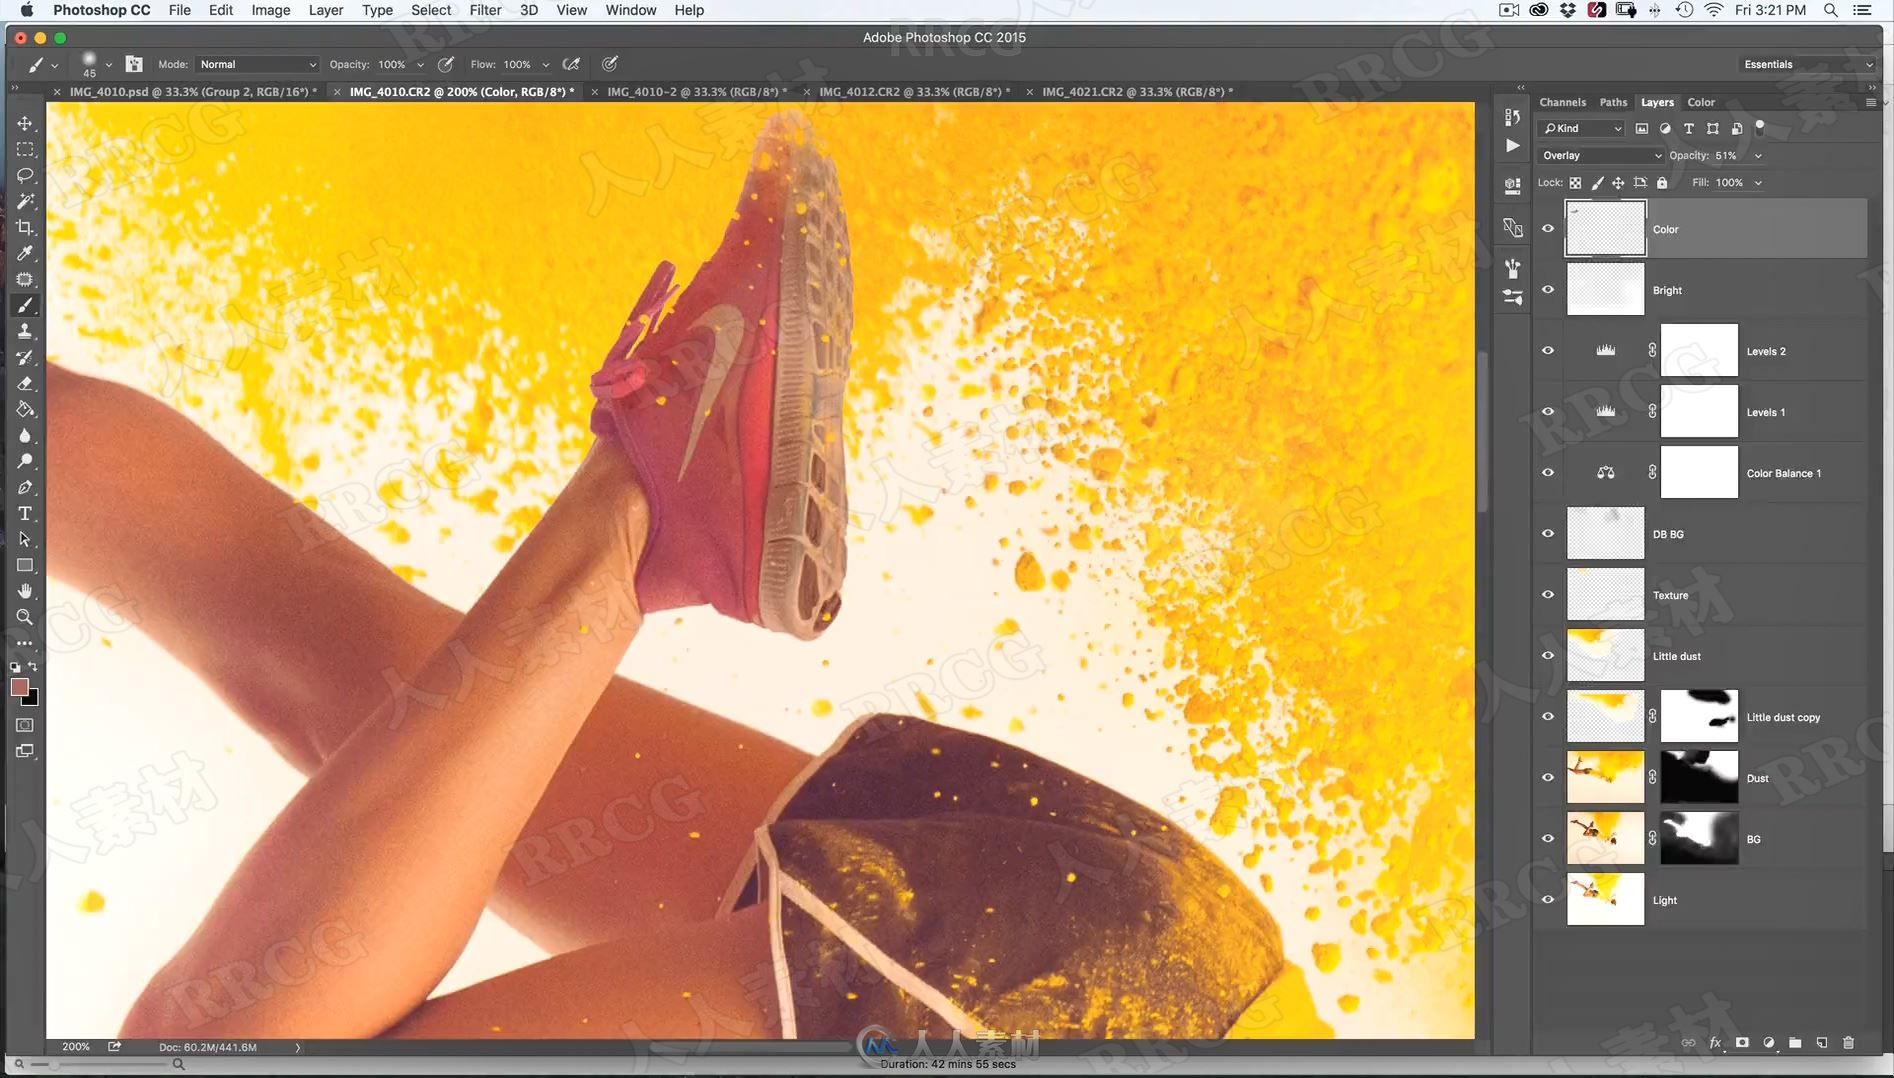Viewport: 1894px width, 1078px height.
Task: Select the Lasso tool
Action: pos(25,175)
